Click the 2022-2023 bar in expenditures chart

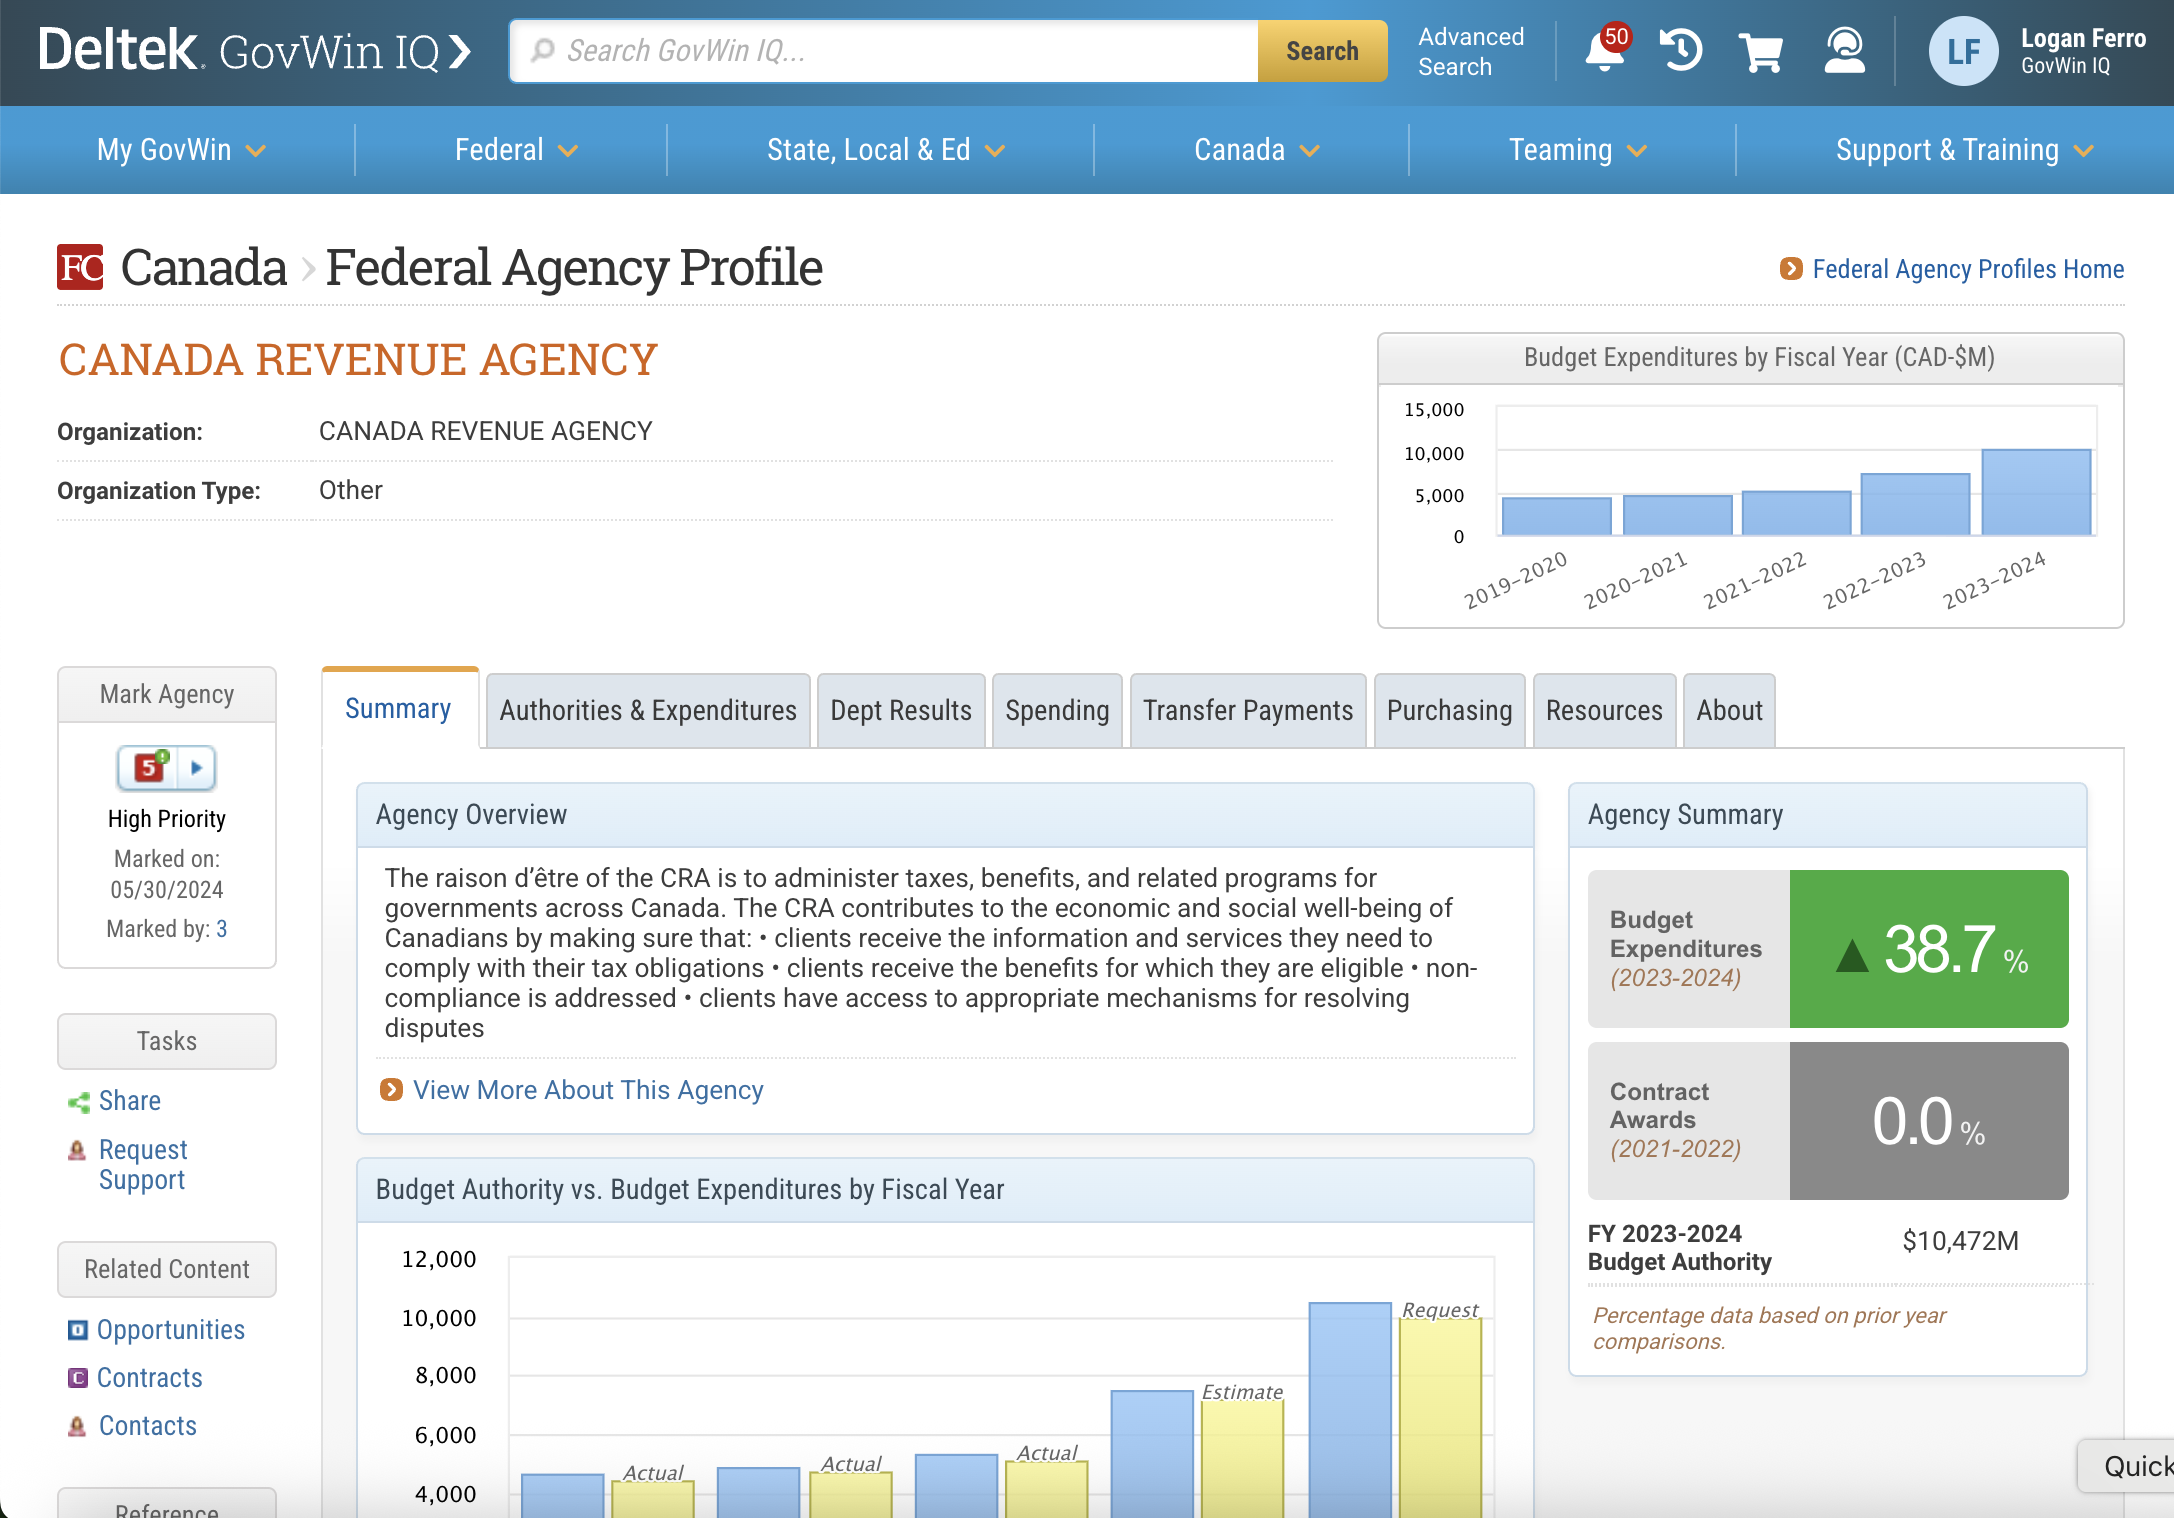pos(1915,504)
